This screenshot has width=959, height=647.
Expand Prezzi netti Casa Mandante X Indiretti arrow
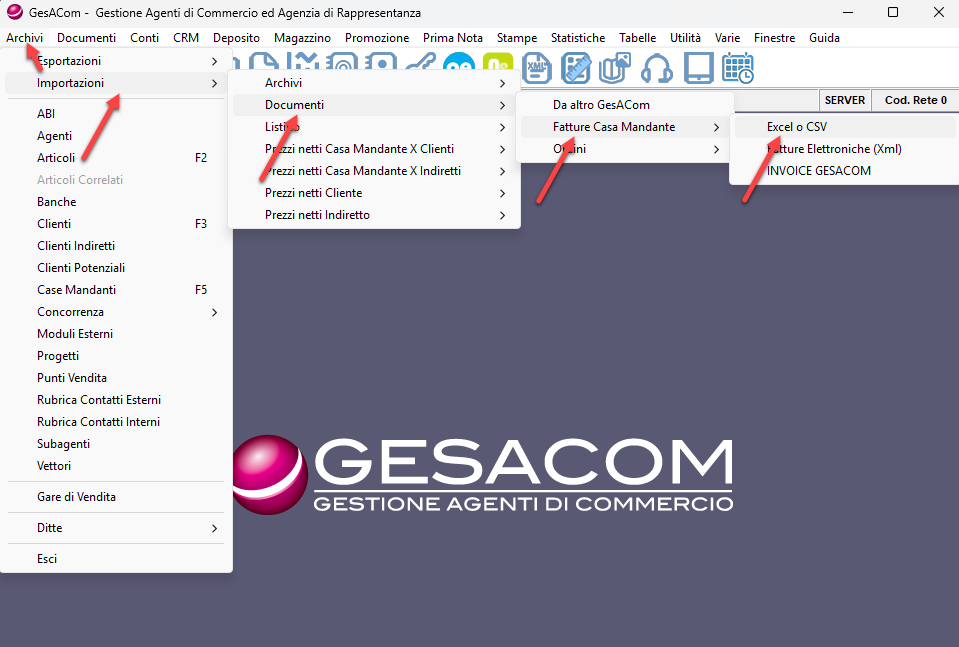point(502,171)
